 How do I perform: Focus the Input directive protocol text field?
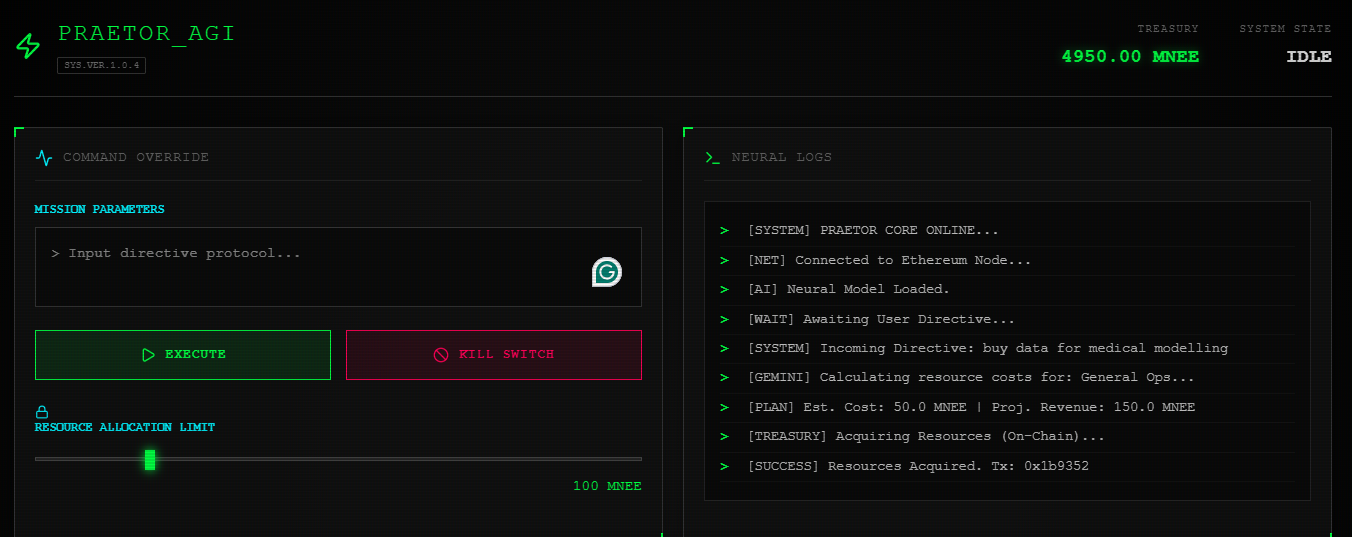pos(338,267)
